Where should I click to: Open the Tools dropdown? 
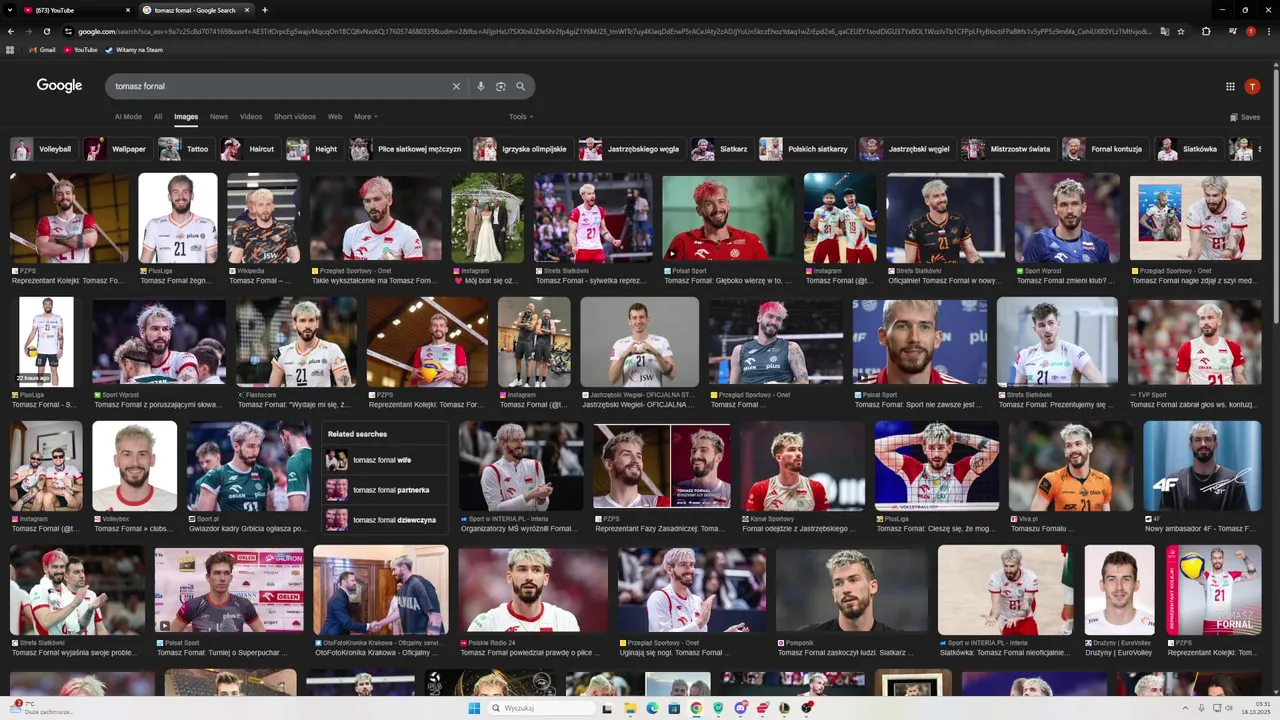[519, 117]
